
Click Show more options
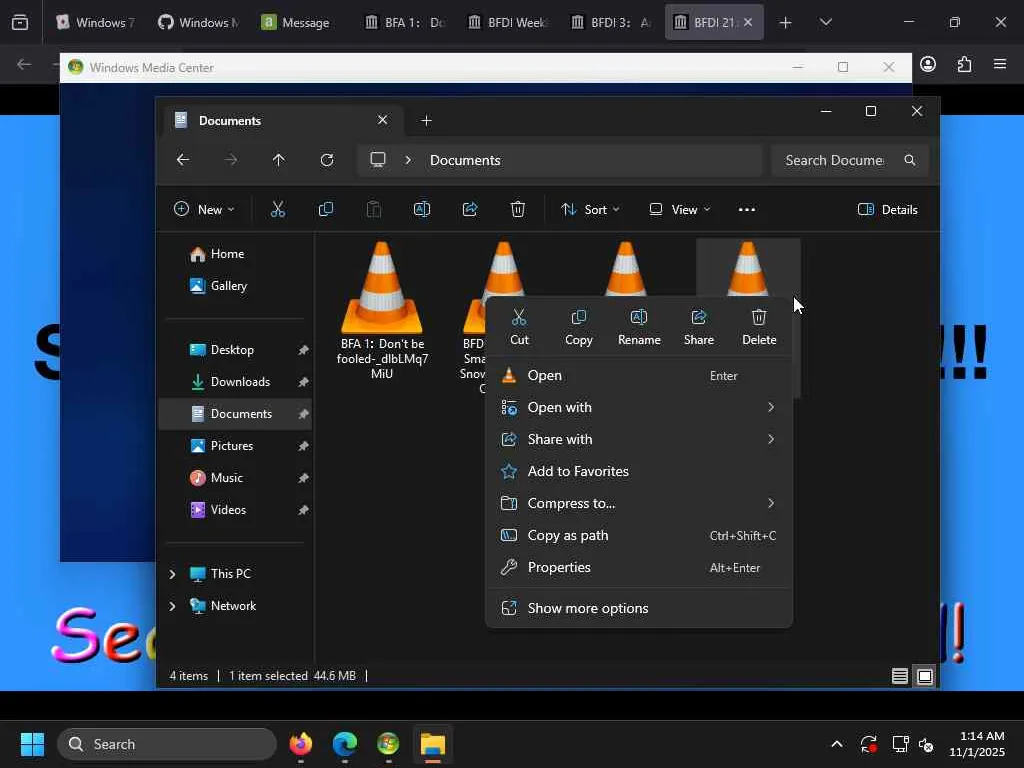tap(639, 609)
